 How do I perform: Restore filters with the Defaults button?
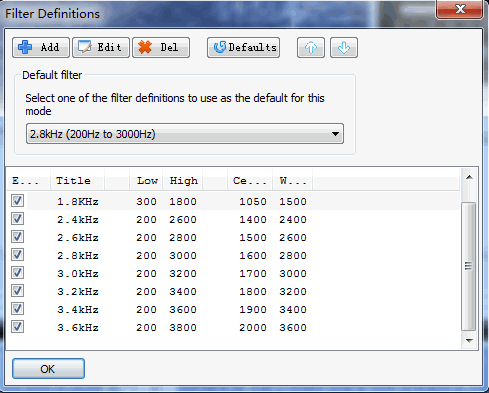(x=243, y=48)
